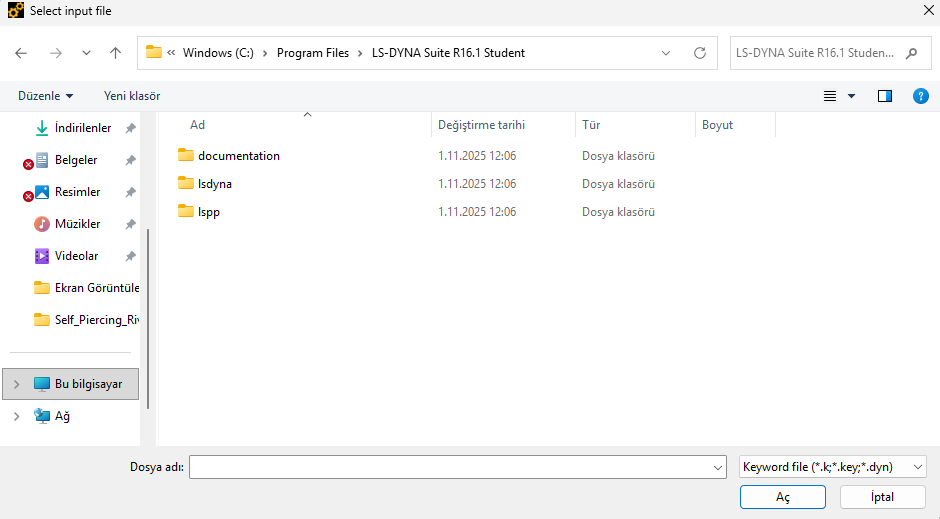The height and width of the screenshot is (519, 940).
Task: Click the date of the documentation row
Action: point(477,156)
